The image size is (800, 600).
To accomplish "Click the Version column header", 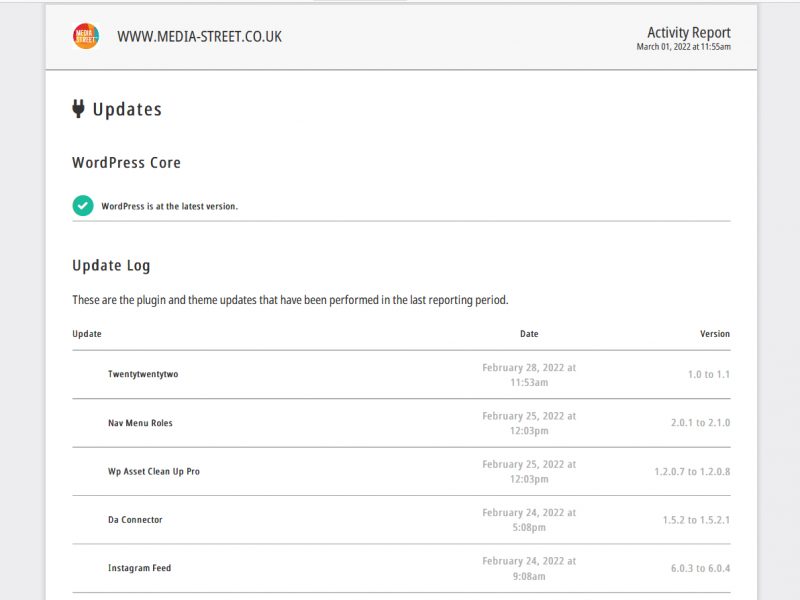I will point(715,334).
